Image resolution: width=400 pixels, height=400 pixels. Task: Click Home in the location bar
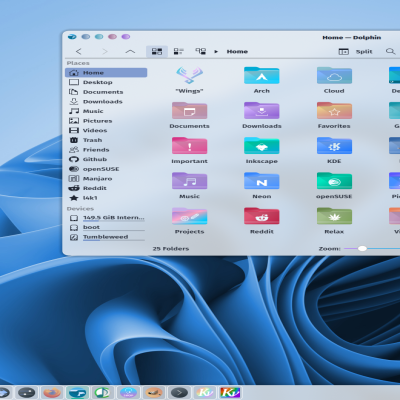[237, 51]
